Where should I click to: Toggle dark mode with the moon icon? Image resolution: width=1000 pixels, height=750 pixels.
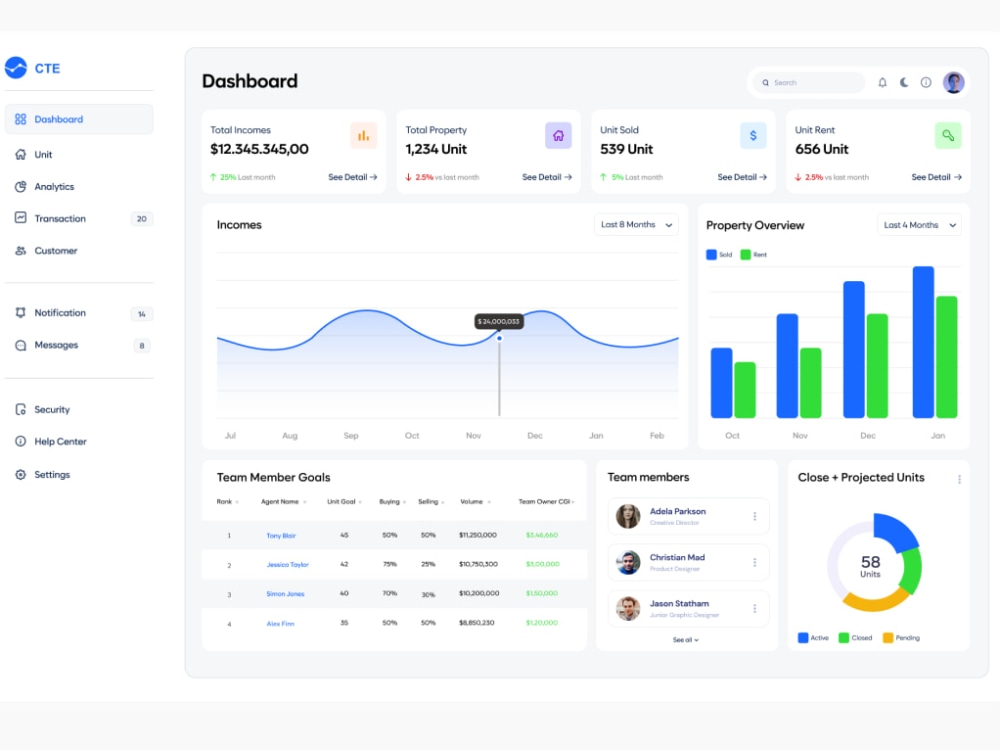tap(904, 83)
